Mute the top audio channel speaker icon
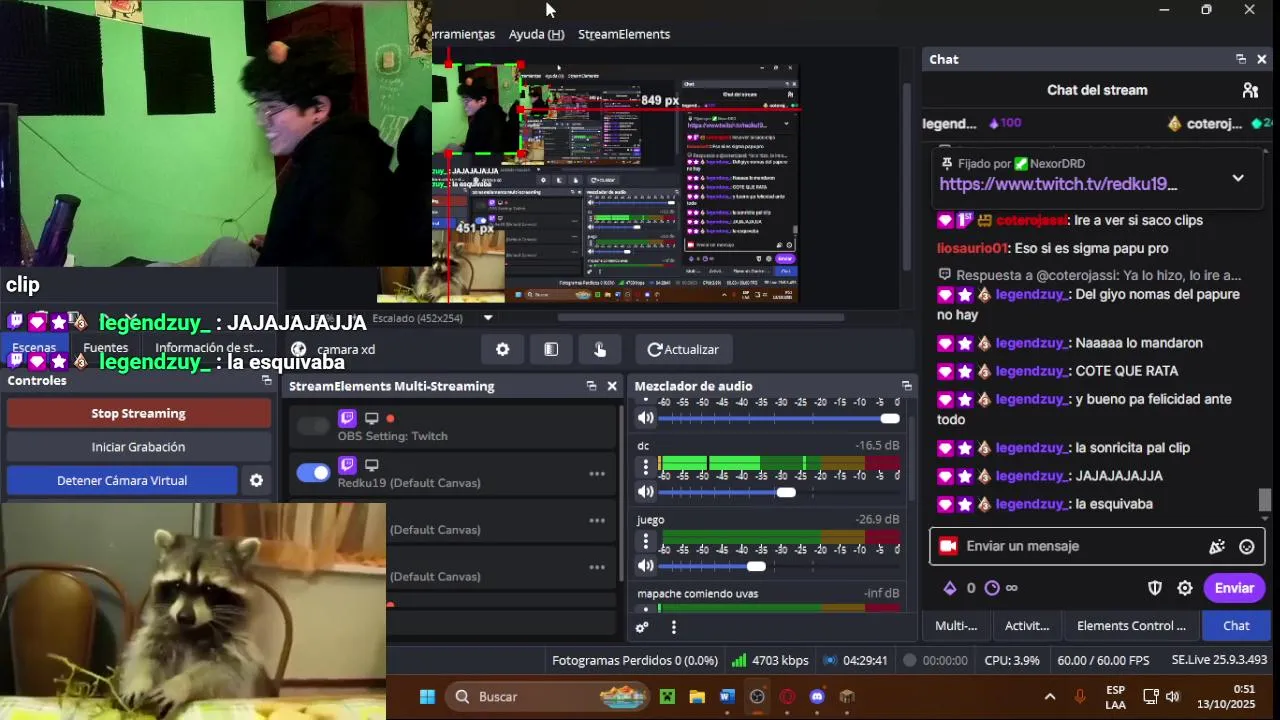This screenshot has height=720, width=1280. pos(646,418)
